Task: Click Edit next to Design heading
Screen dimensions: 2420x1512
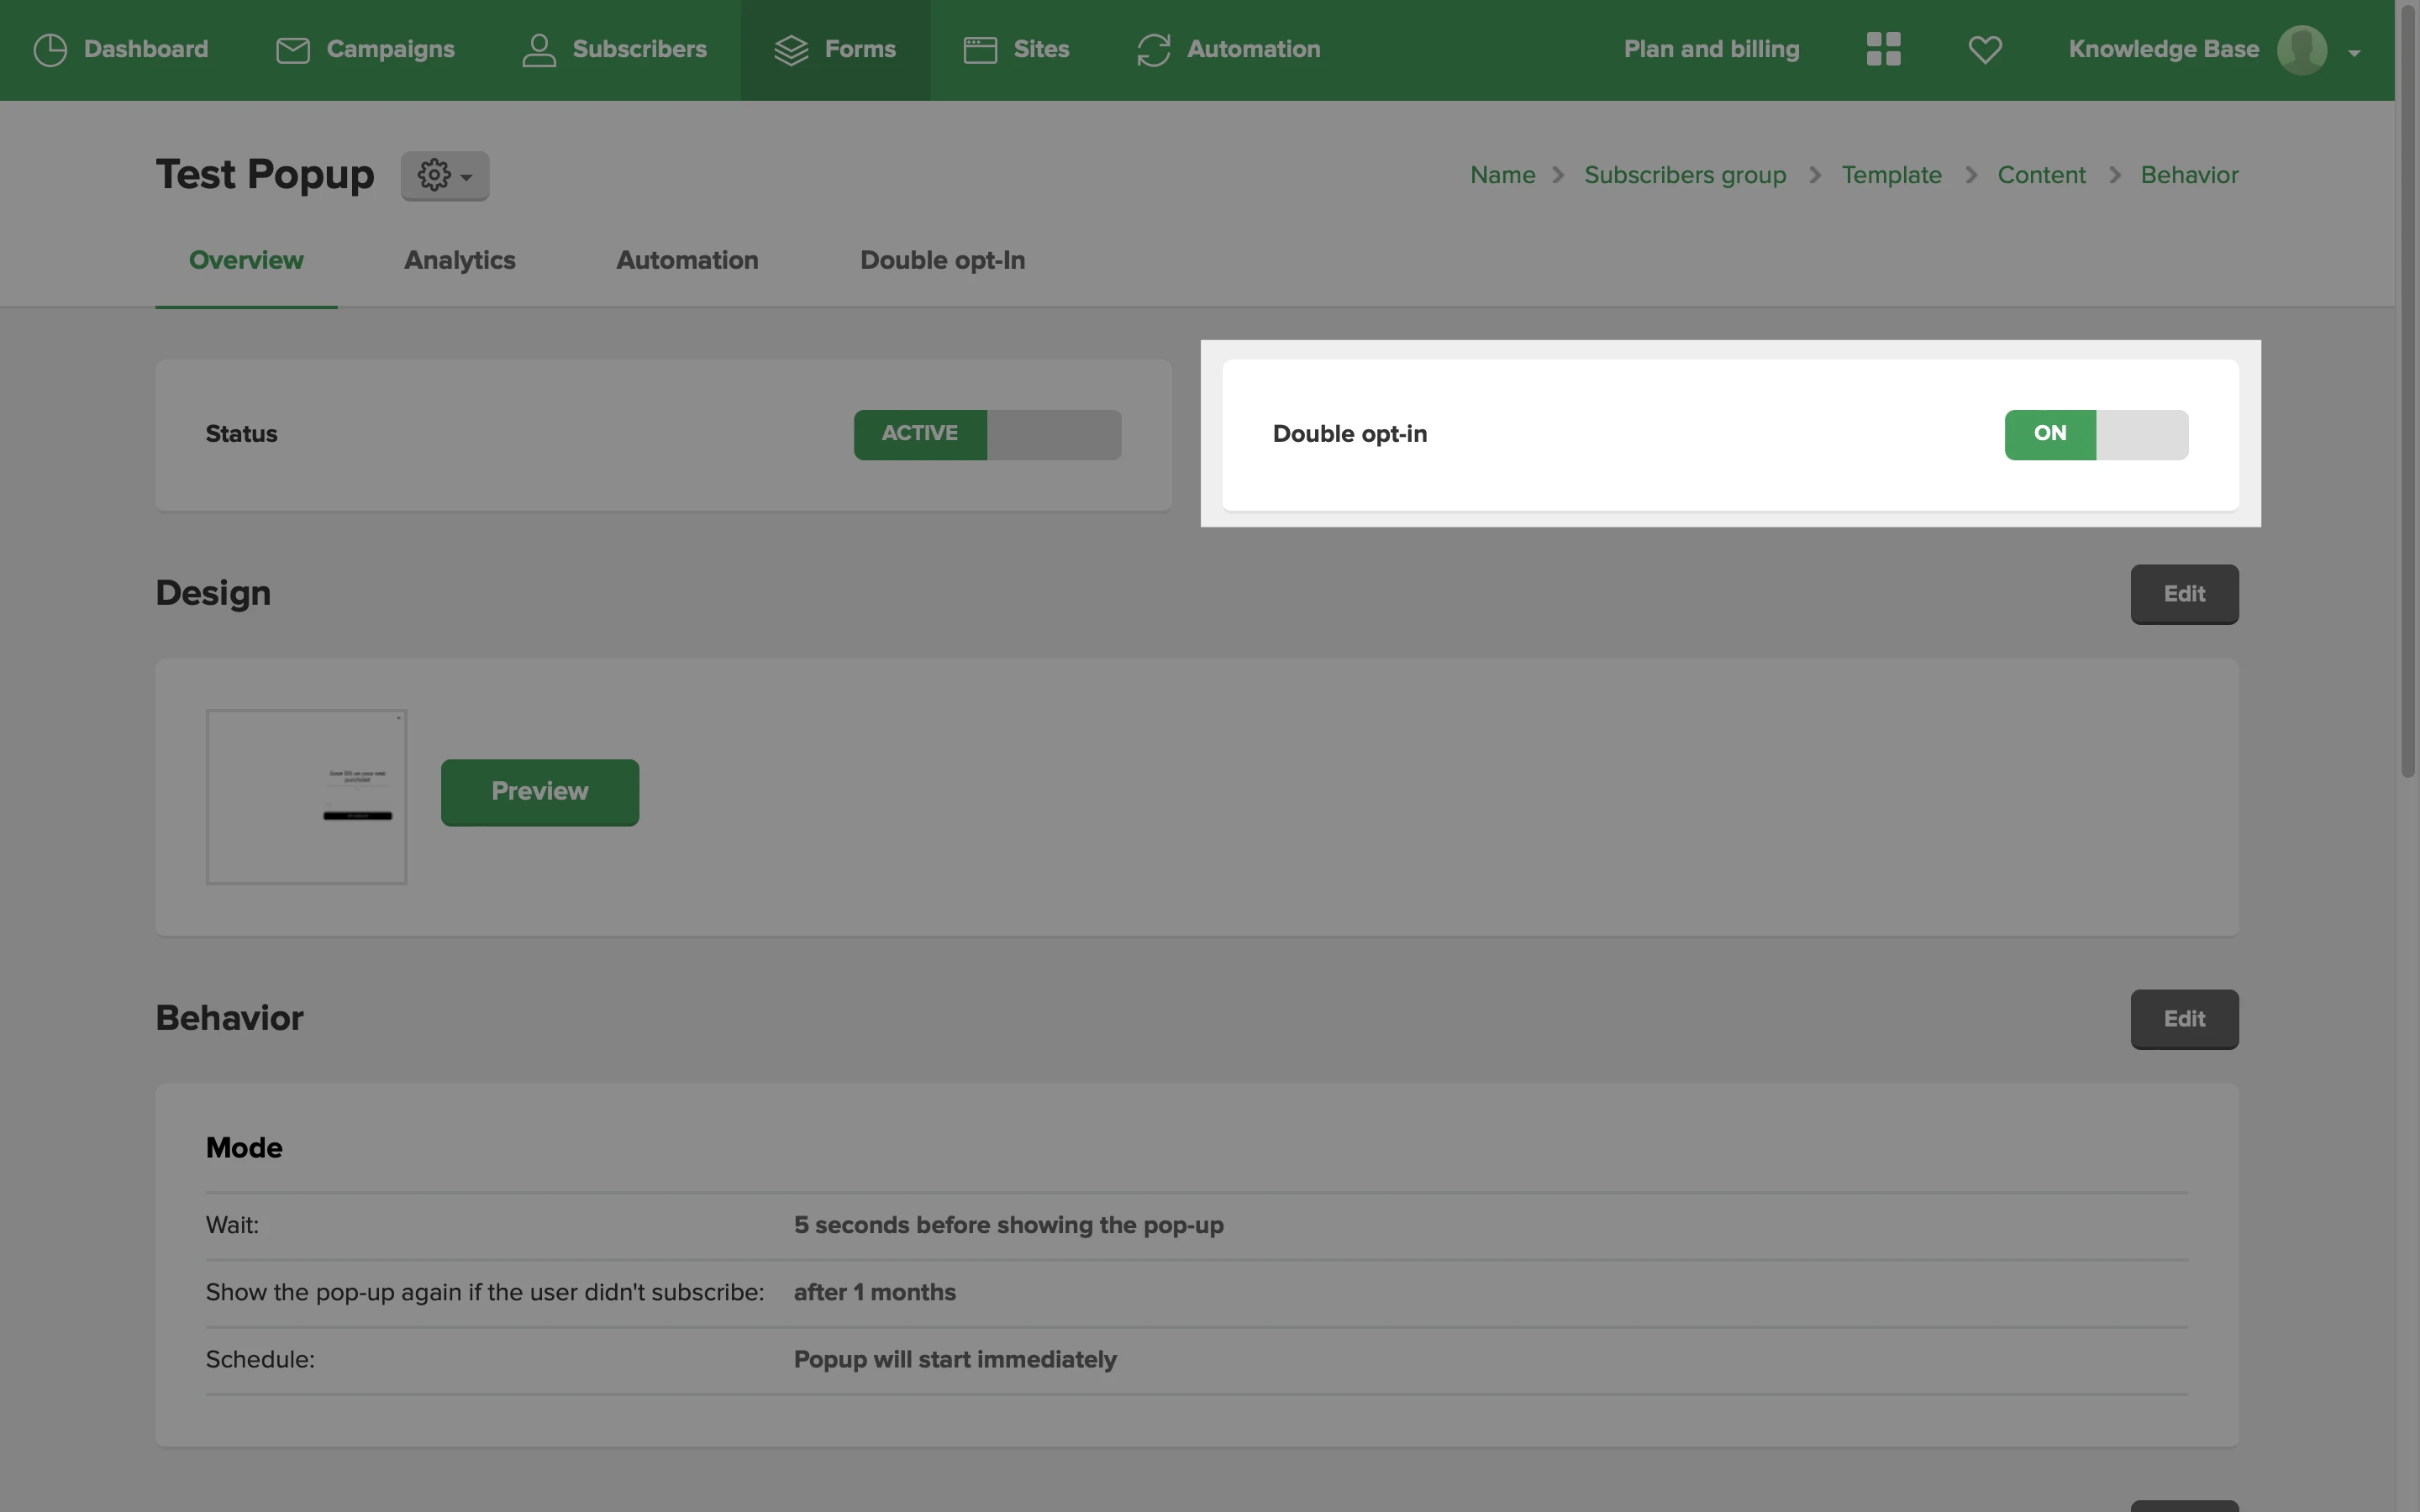Action: pyautogui.click(x=2184, y=594)
